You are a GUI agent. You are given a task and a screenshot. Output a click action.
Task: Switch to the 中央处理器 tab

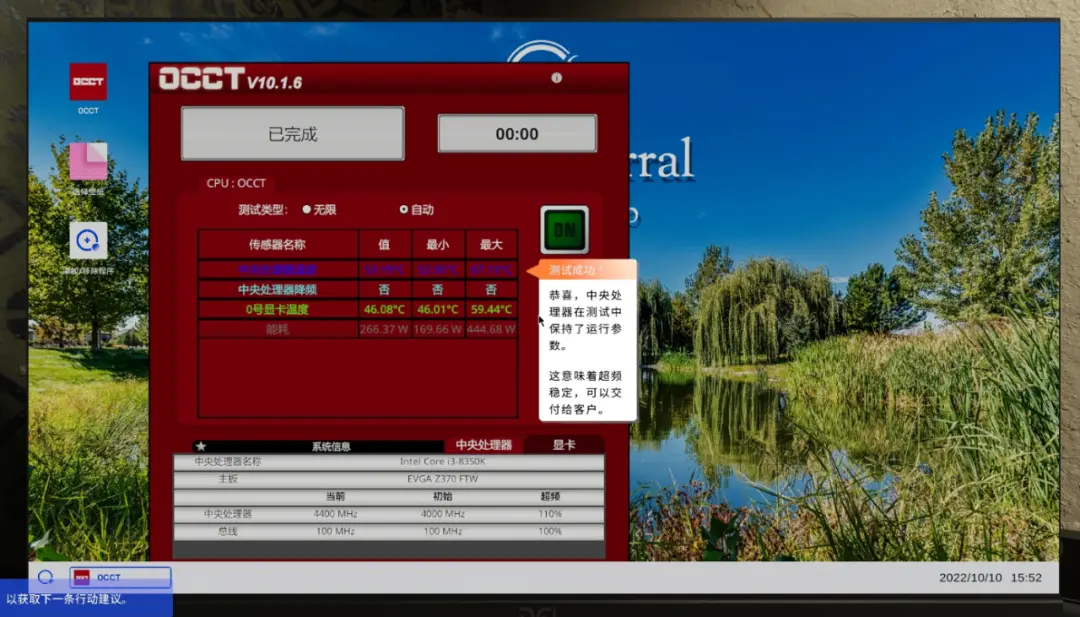(484, 445)
